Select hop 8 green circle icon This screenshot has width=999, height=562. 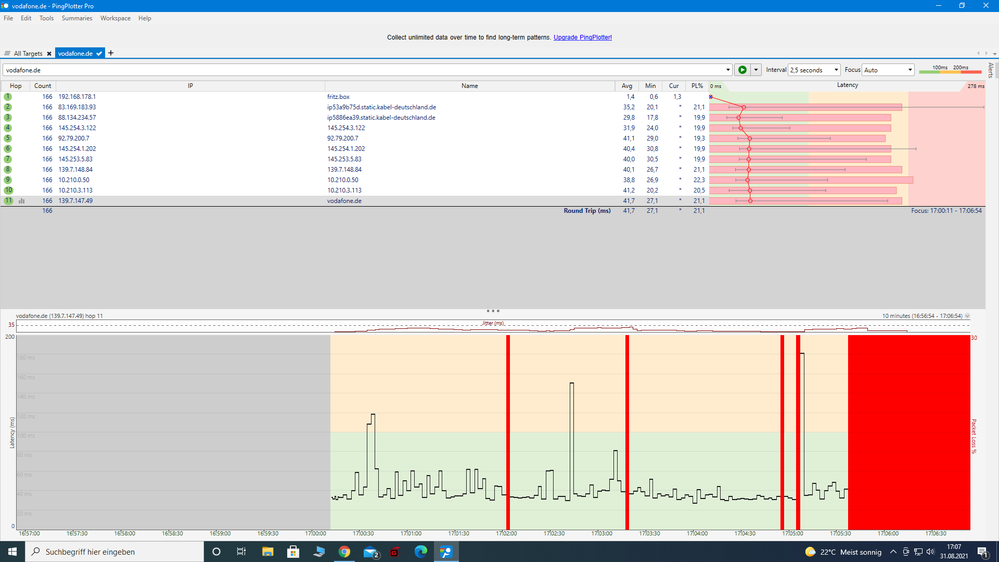(8, 169)
